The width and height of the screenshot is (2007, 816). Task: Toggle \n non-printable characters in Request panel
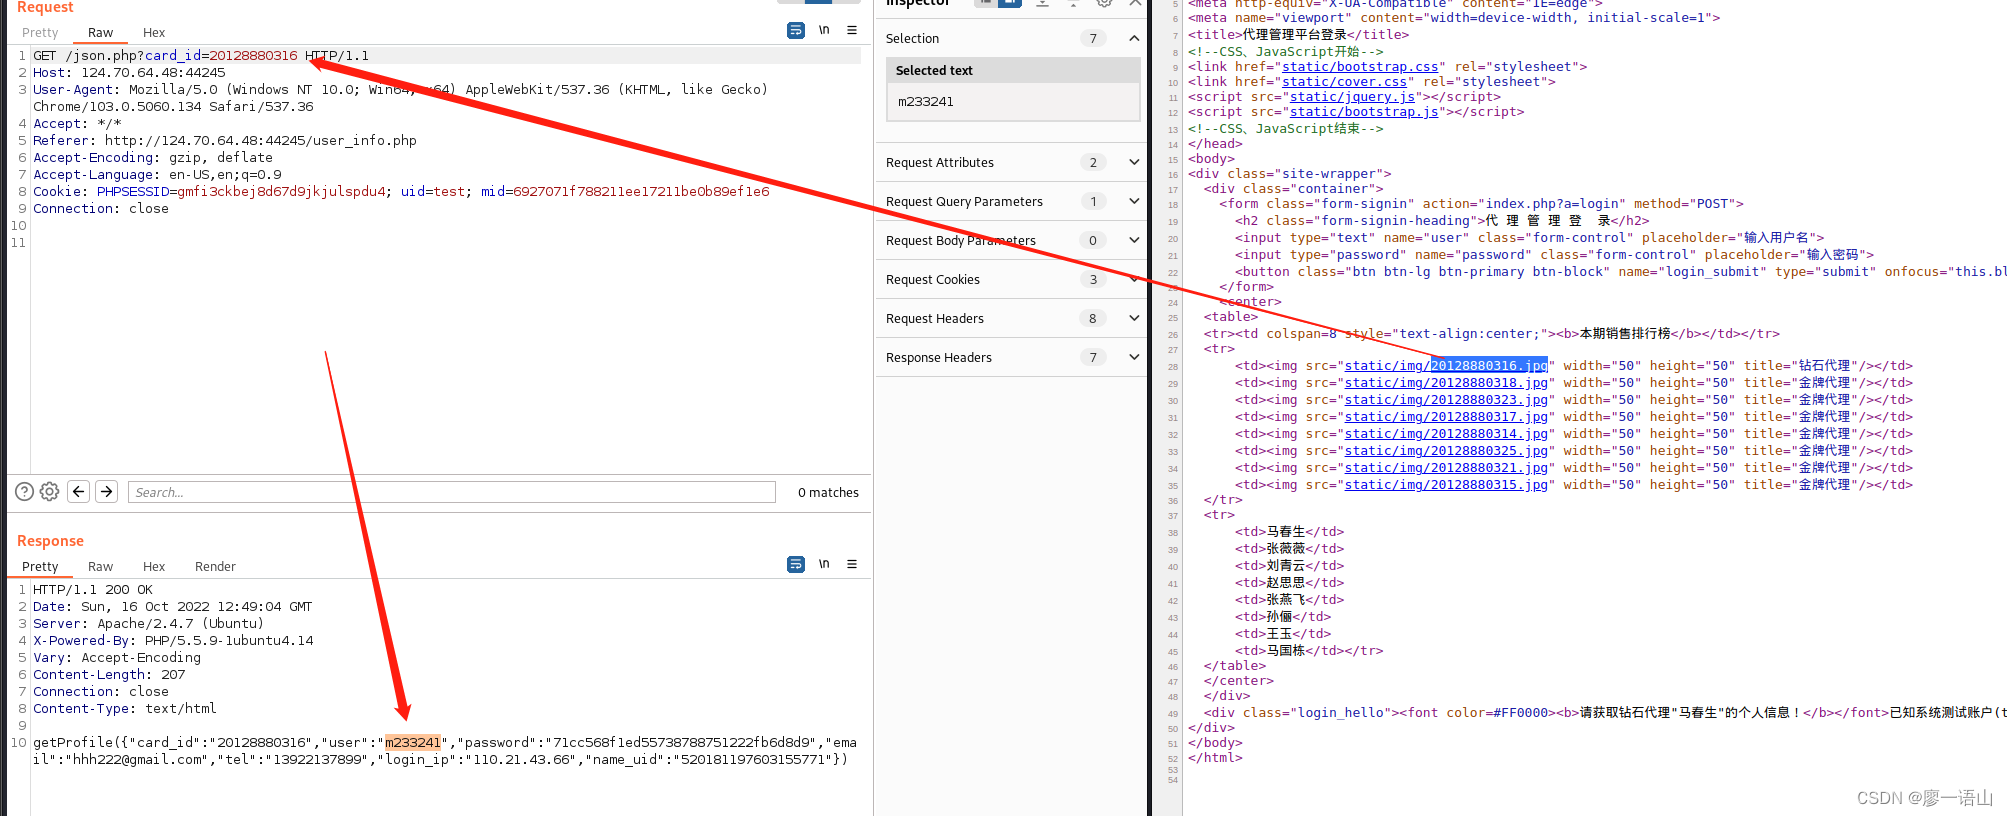[x=824, y=30]
